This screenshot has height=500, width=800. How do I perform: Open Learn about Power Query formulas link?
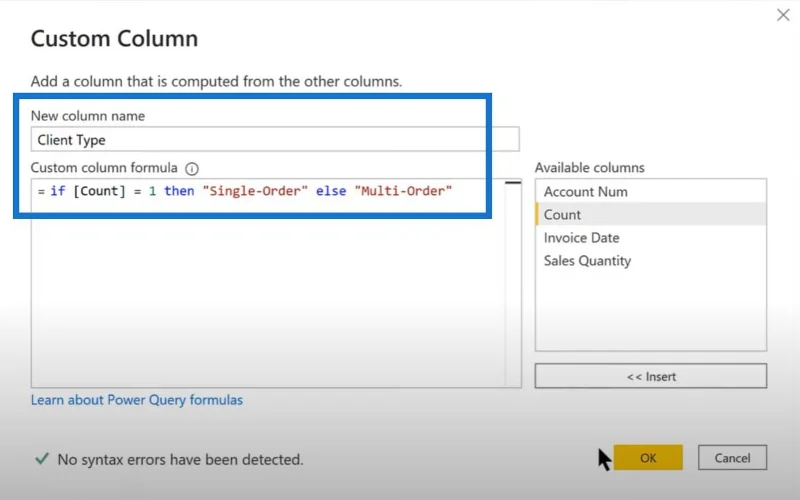[137, 400]
